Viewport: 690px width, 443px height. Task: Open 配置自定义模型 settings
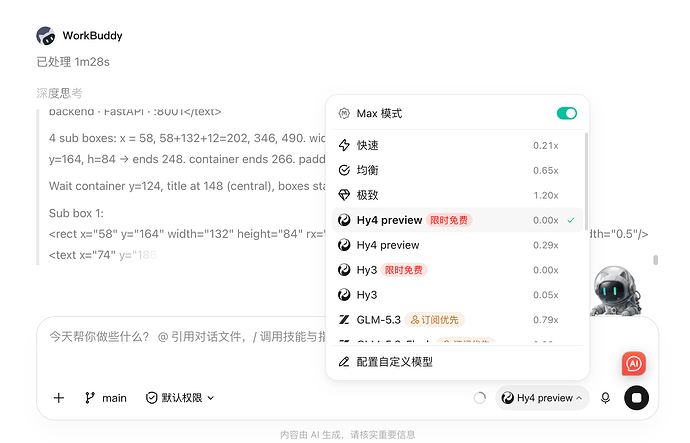[x=457, y=362]
